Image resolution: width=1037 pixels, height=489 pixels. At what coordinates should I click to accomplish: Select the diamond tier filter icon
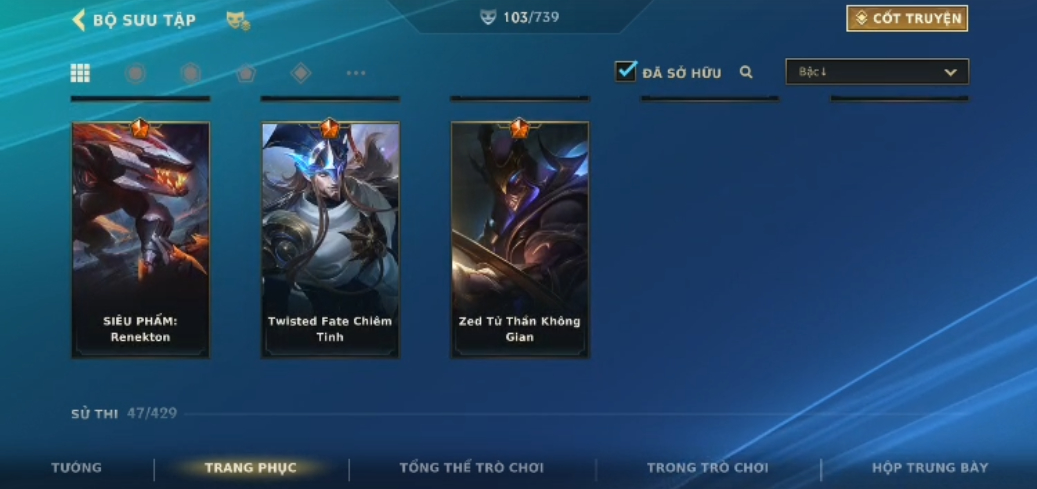pyautogui.click(x=301, y=73)
